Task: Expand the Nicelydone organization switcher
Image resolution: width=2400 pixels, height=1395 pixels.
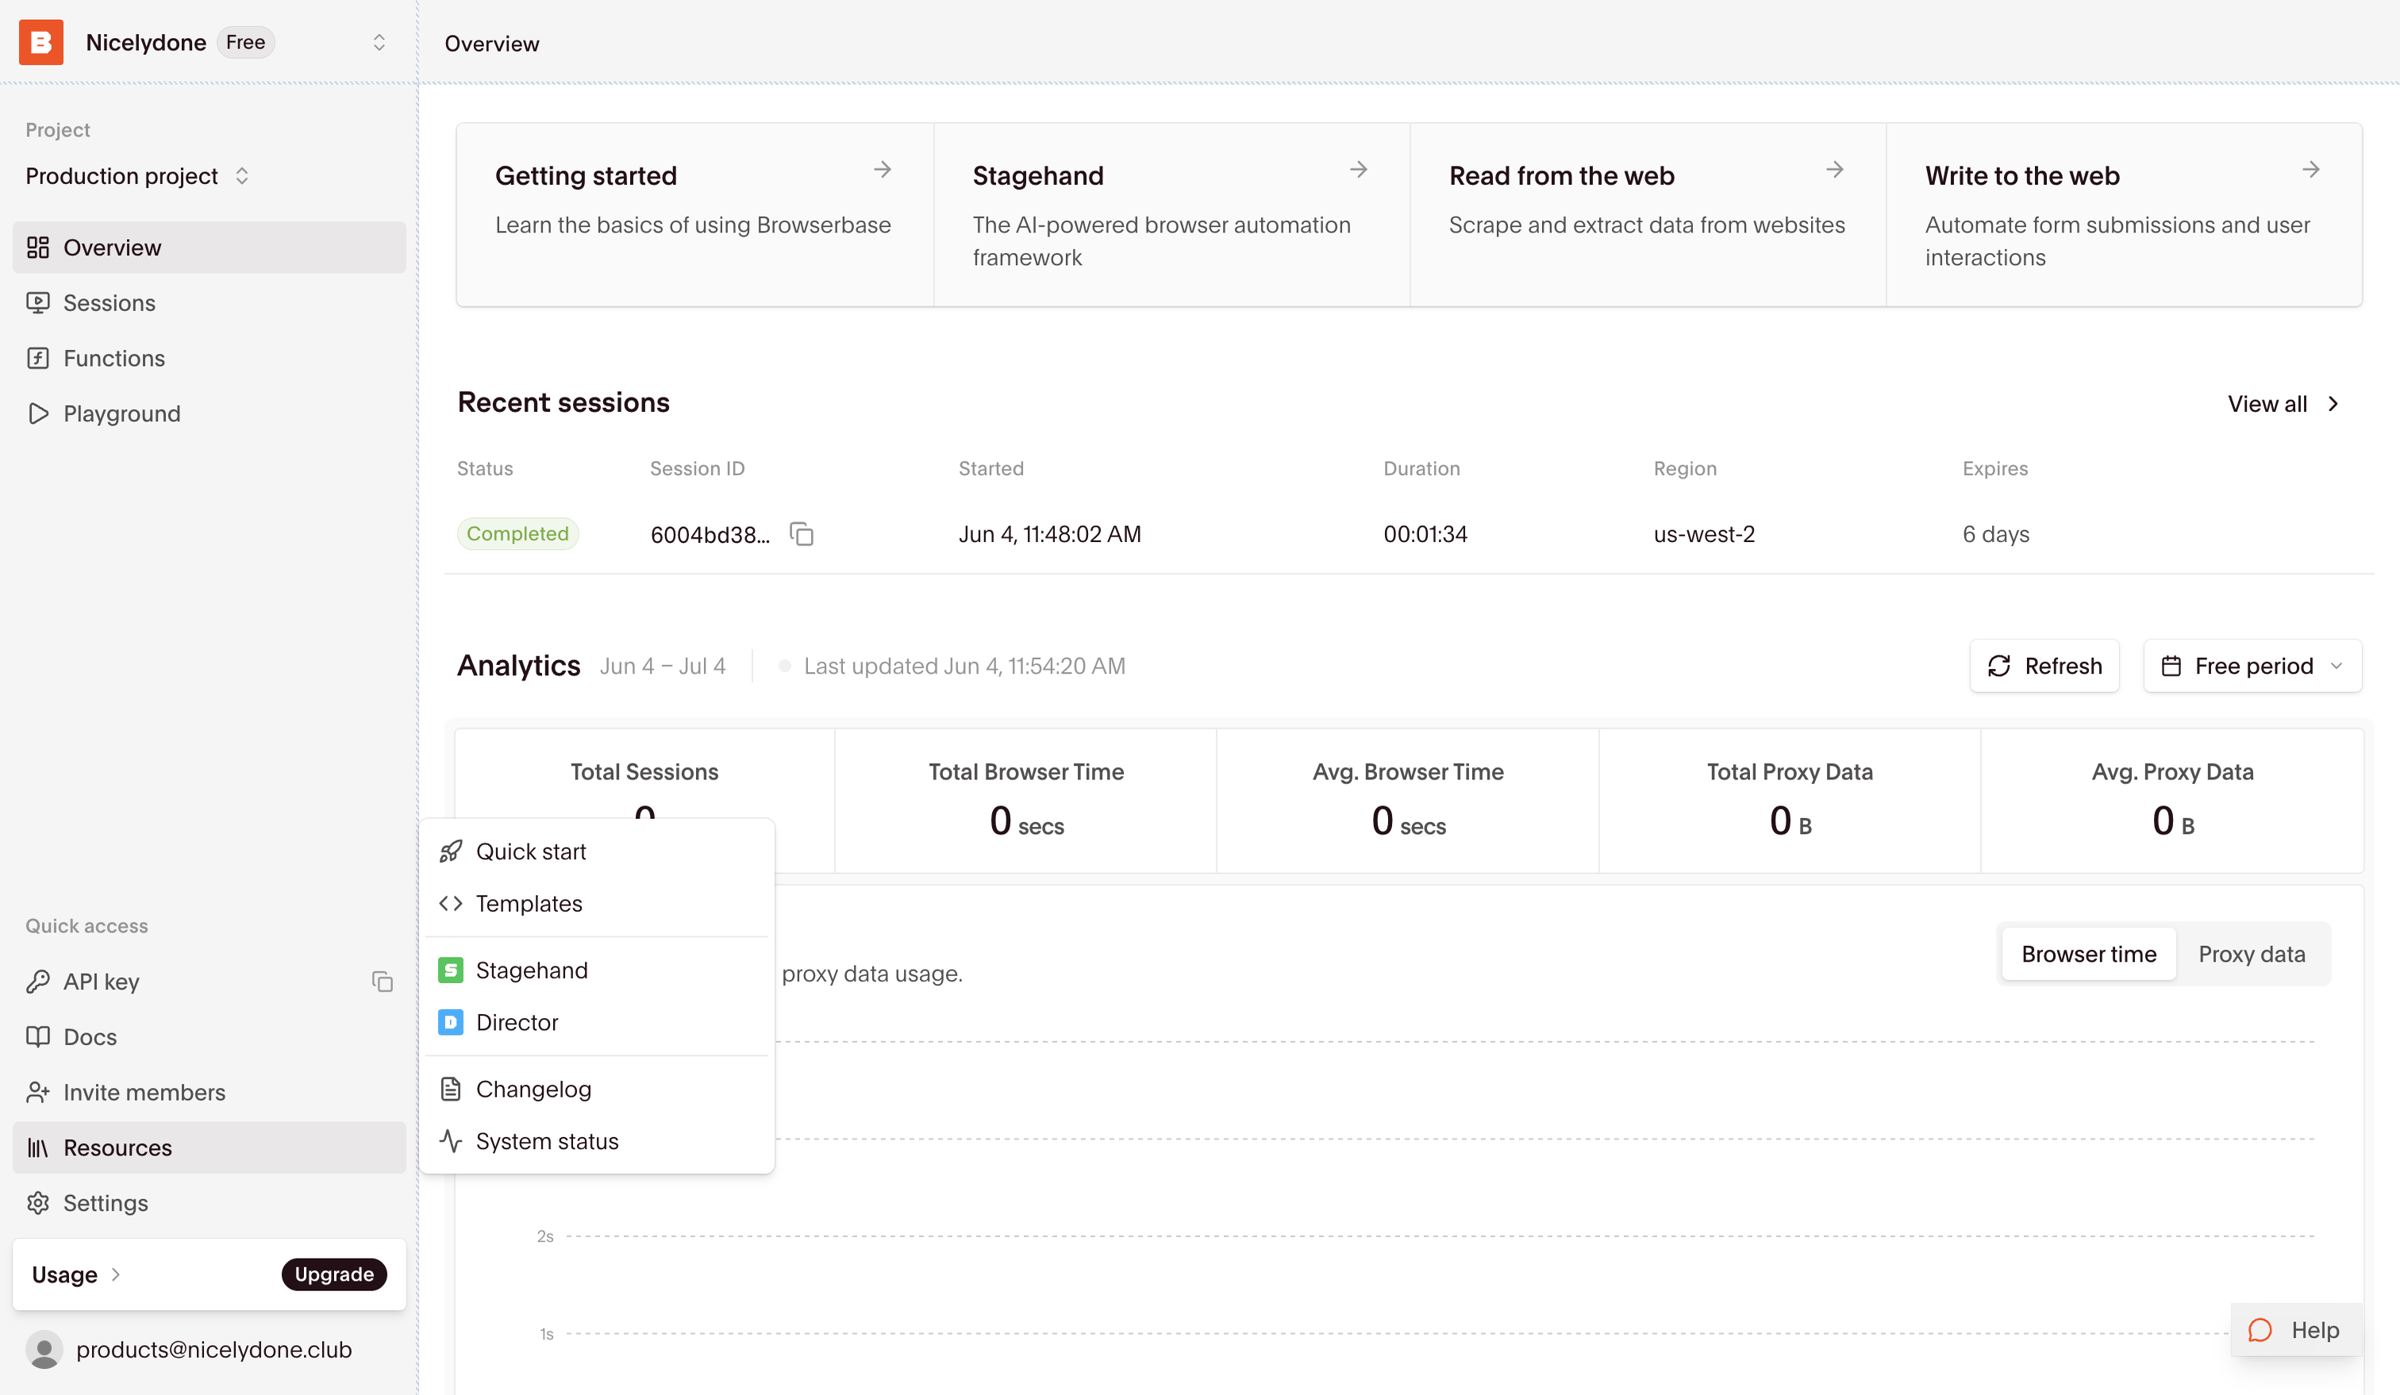Action: coord(379,42)
